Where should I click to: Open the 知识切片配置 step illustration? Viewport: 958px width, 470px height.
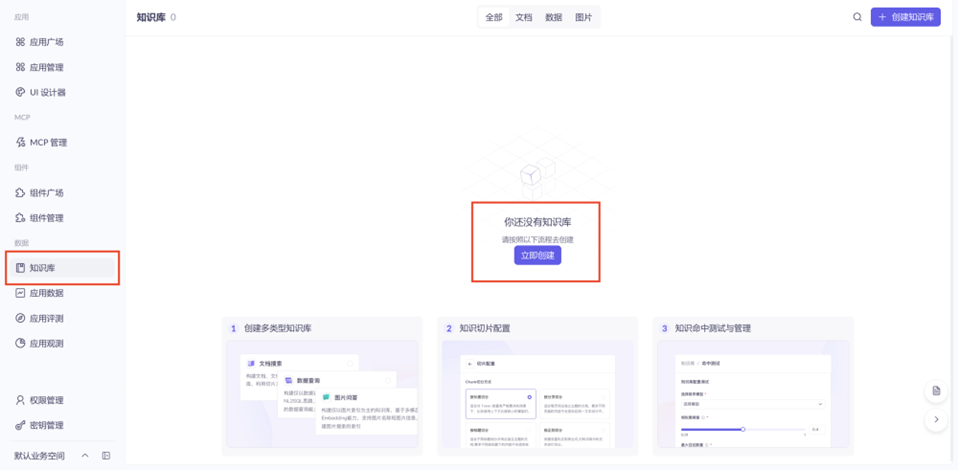pyautogui.click(x=538, y=394)
